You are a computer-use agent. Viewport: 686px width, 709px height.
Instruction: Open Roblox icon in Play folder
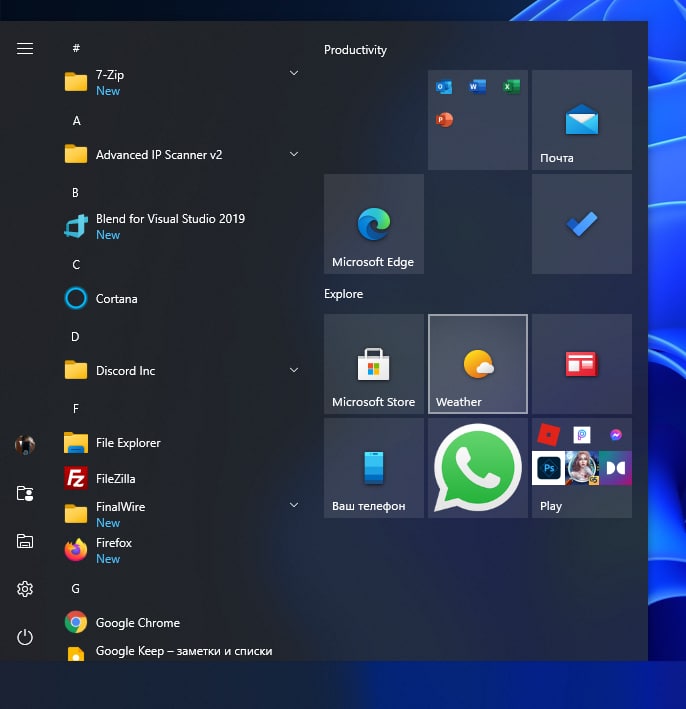[x=549, y=435]
